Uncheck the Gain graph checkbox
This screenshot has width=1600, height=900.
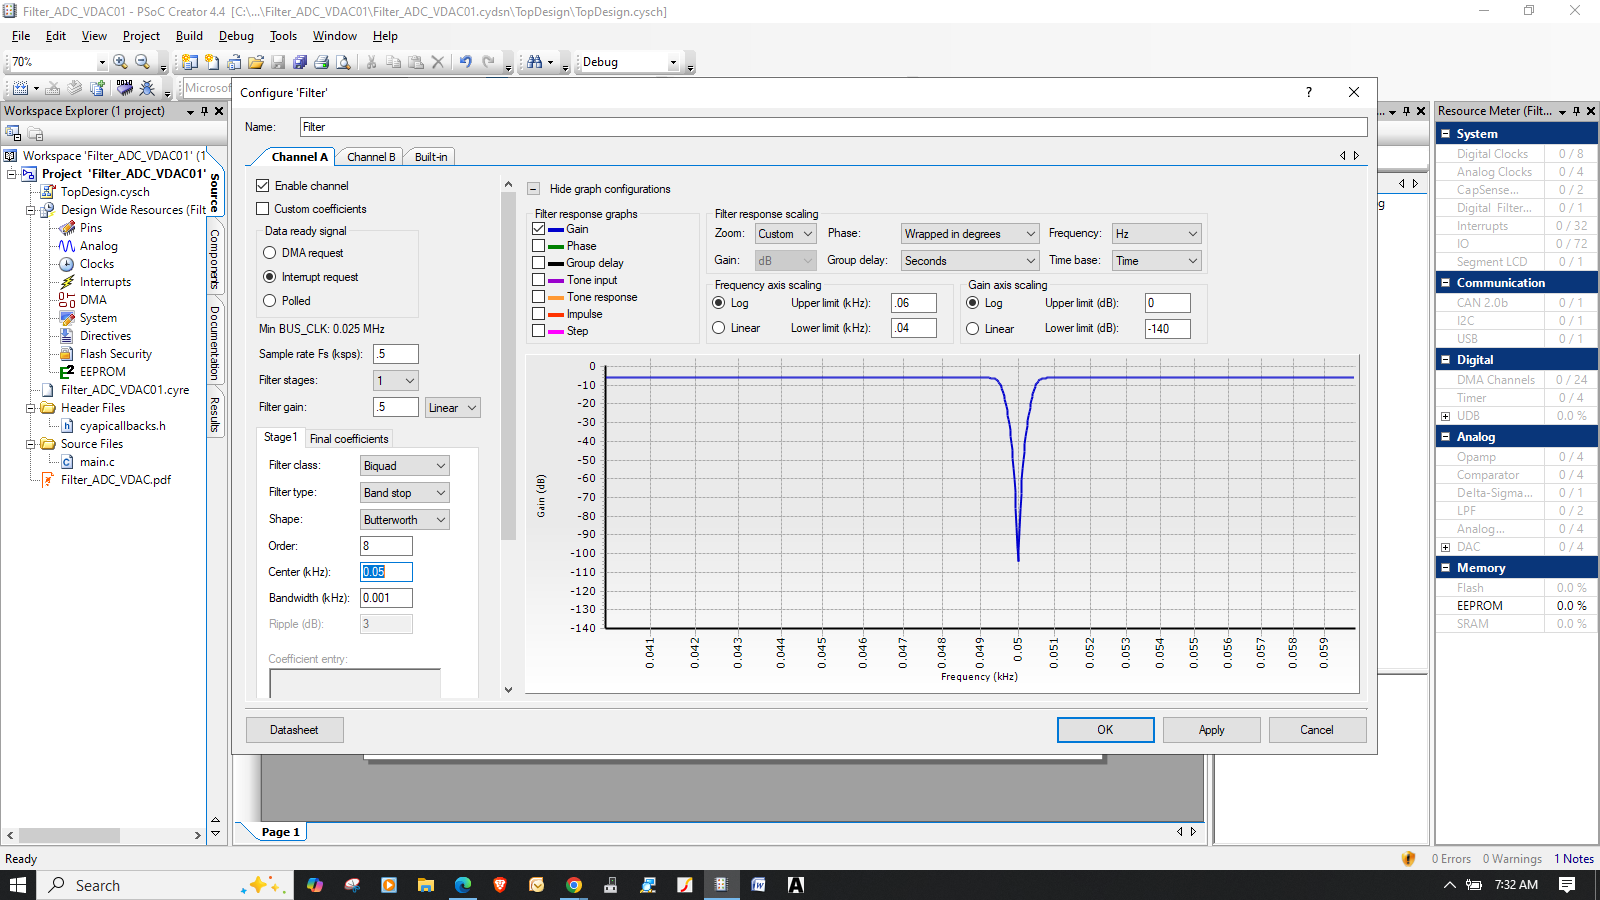(539, 229)
